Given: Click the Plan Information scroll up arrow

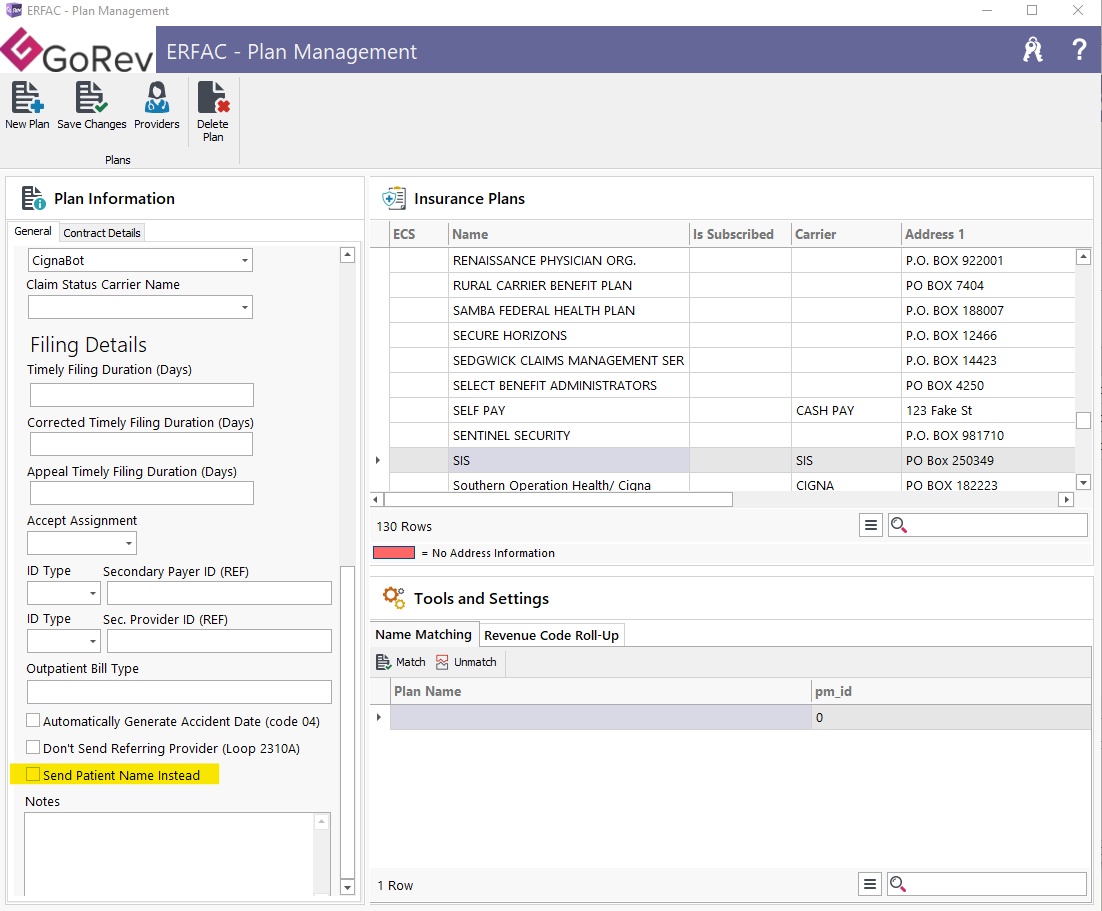Looking at the screenshot, I should (347, 254).
